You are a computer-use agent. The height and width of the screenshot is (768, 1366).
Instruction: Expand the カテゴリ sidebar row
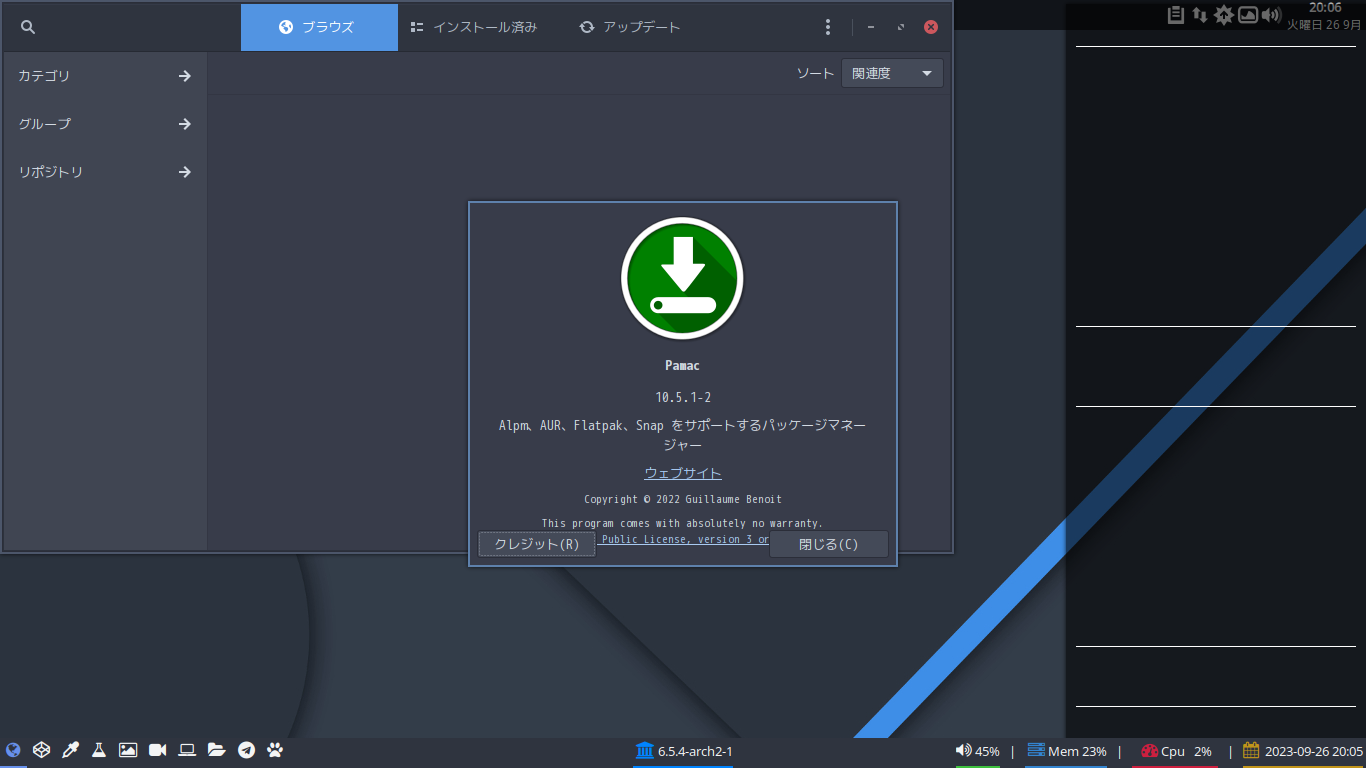tap(105, 76)
